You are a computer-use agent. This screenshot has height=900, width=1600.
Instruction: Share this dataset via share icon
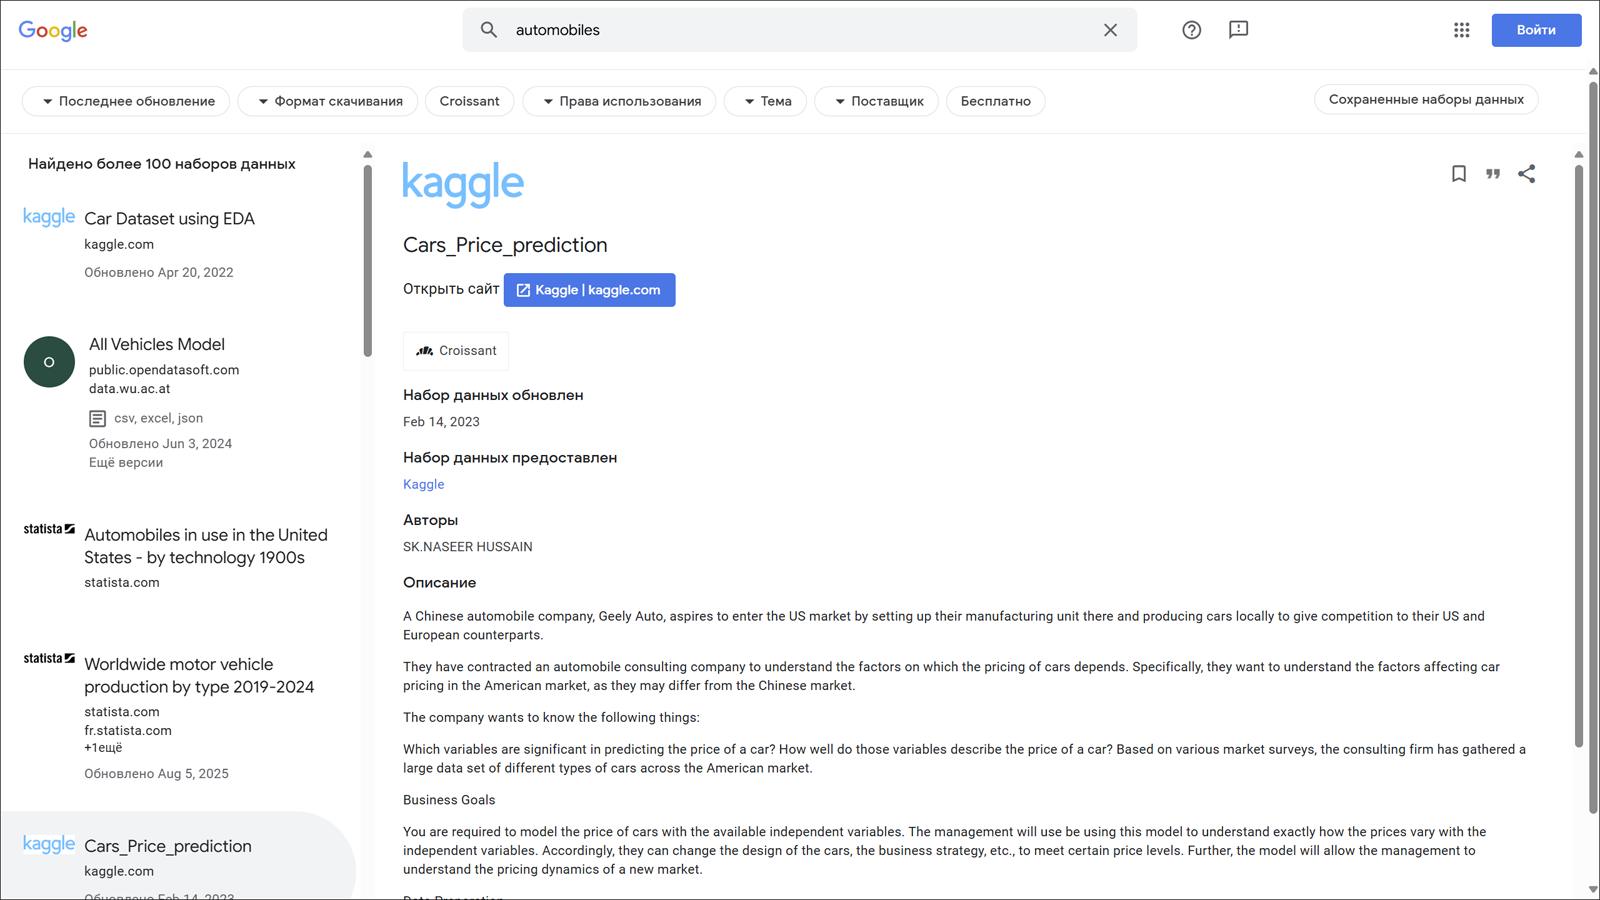pos(1527,174)
